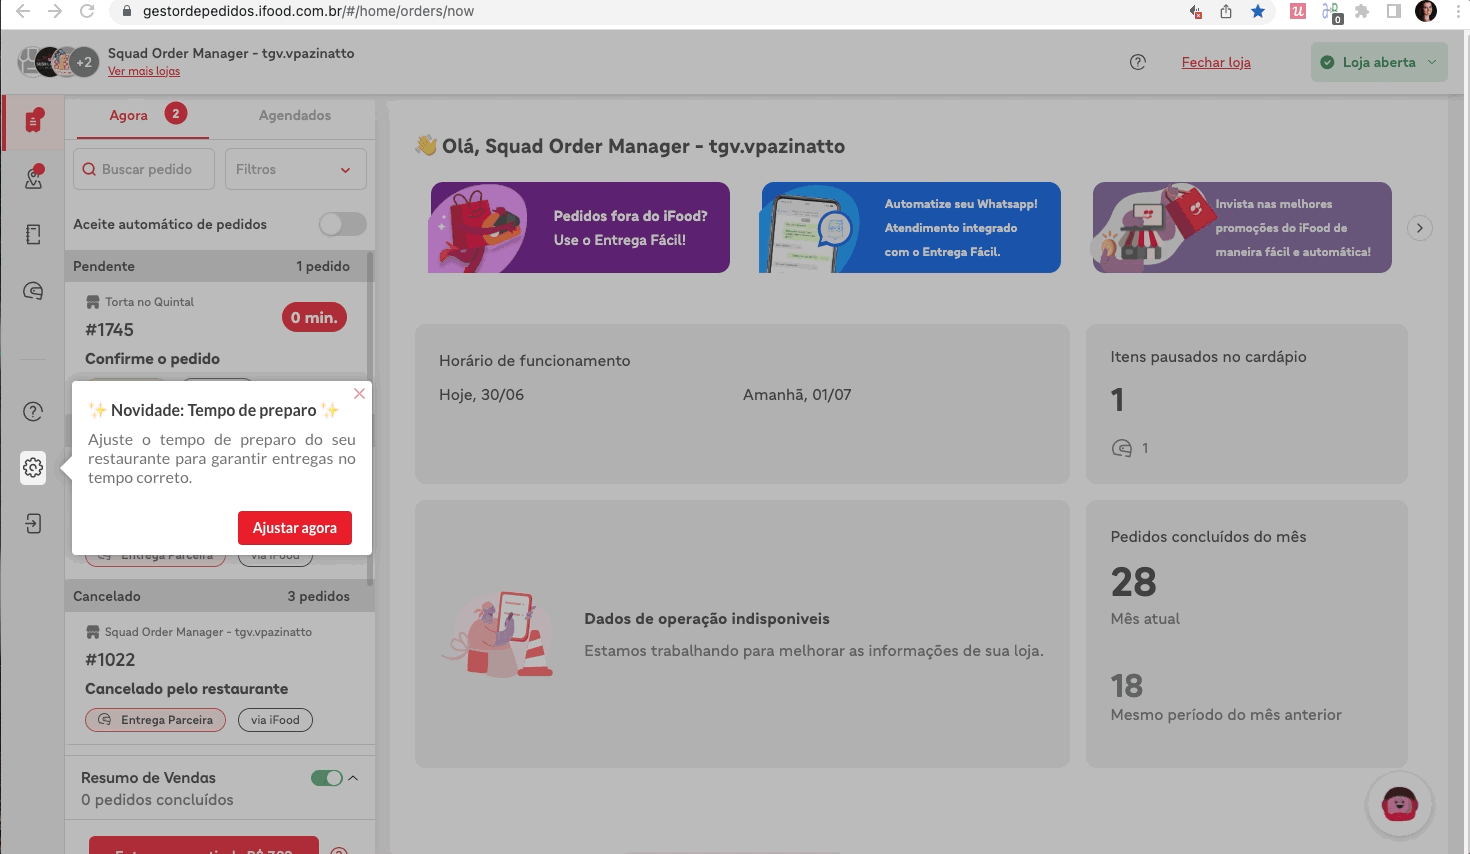Toggle the Resumo de Vendas switch
This screenshot has width=1470, height=854.
click(327, 778)
